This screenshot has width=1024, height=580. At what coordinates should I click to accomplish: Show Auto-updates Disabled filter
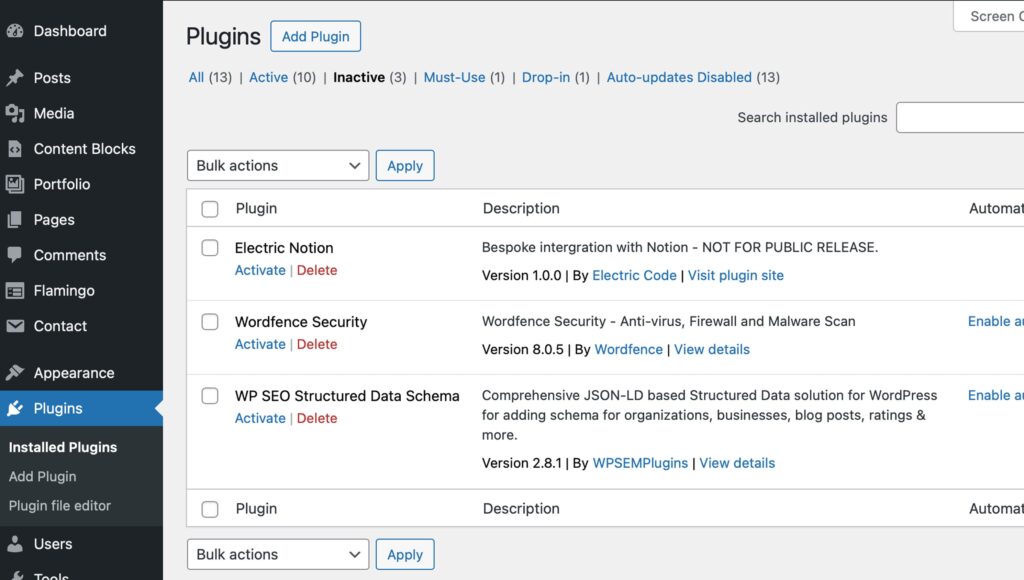point(679,77)
